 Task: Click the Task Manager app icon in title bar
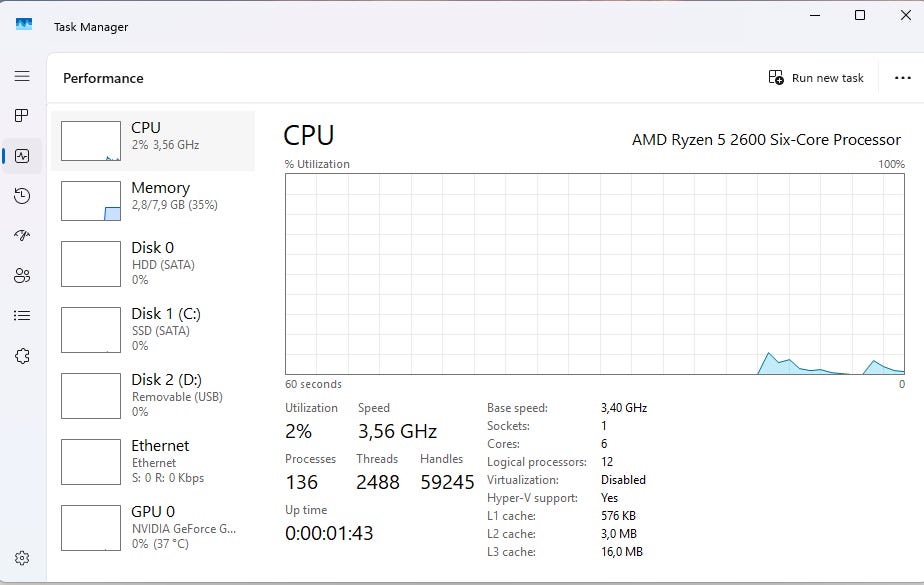(24, 24)
